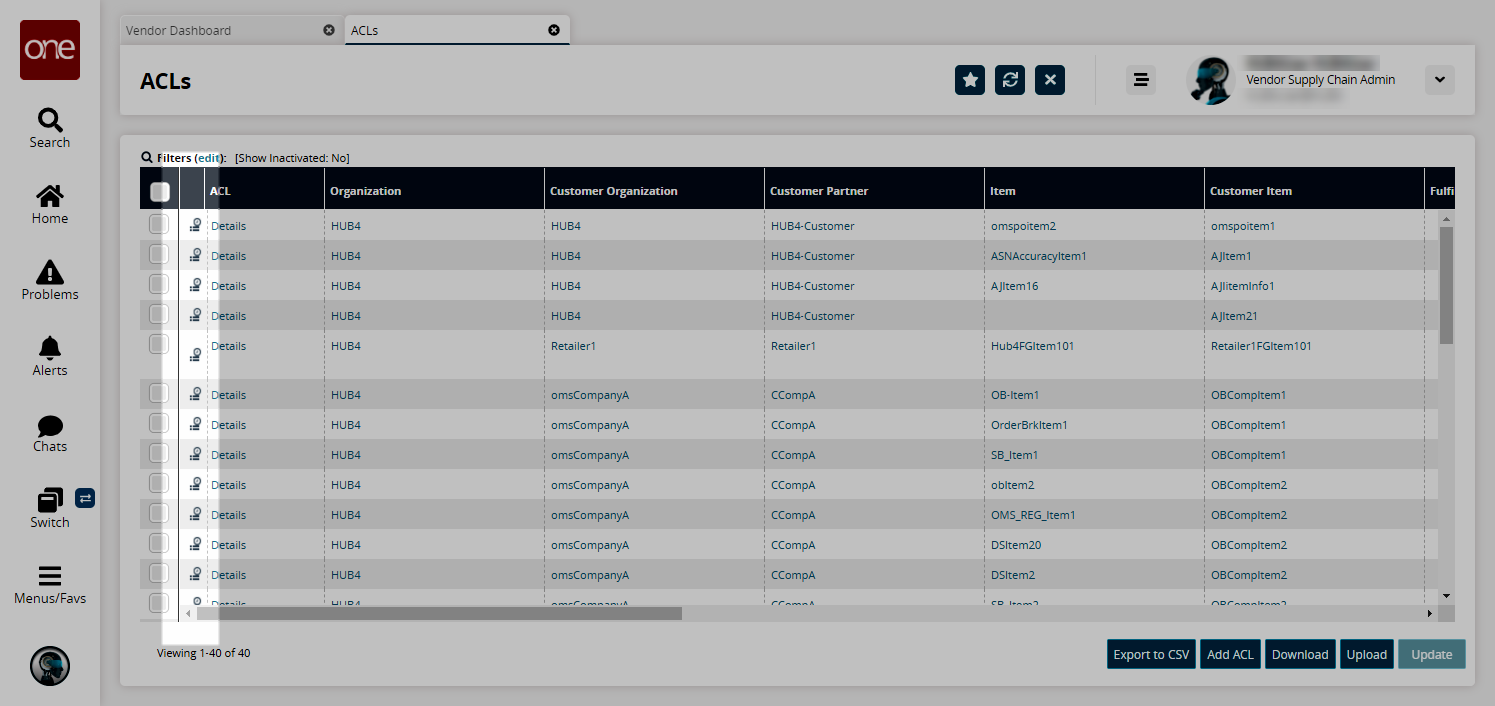The width and height of the screenshot is (1495, 706).
Task: Open the header list menu button
Action: click(1140, 80)
